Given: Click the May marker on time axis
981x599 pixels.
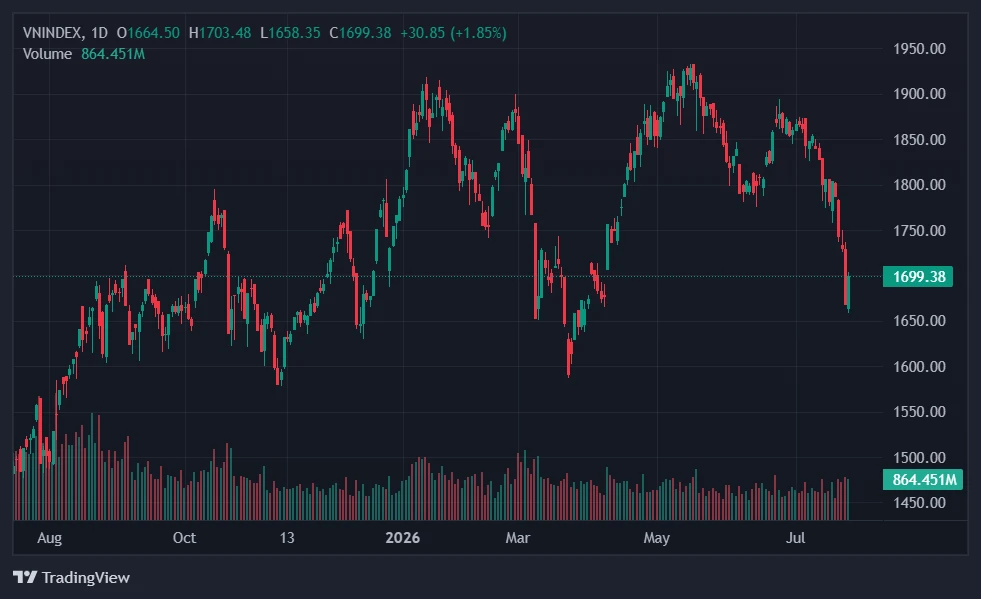Looking at the screenshot, I should [x=656, y=538].
